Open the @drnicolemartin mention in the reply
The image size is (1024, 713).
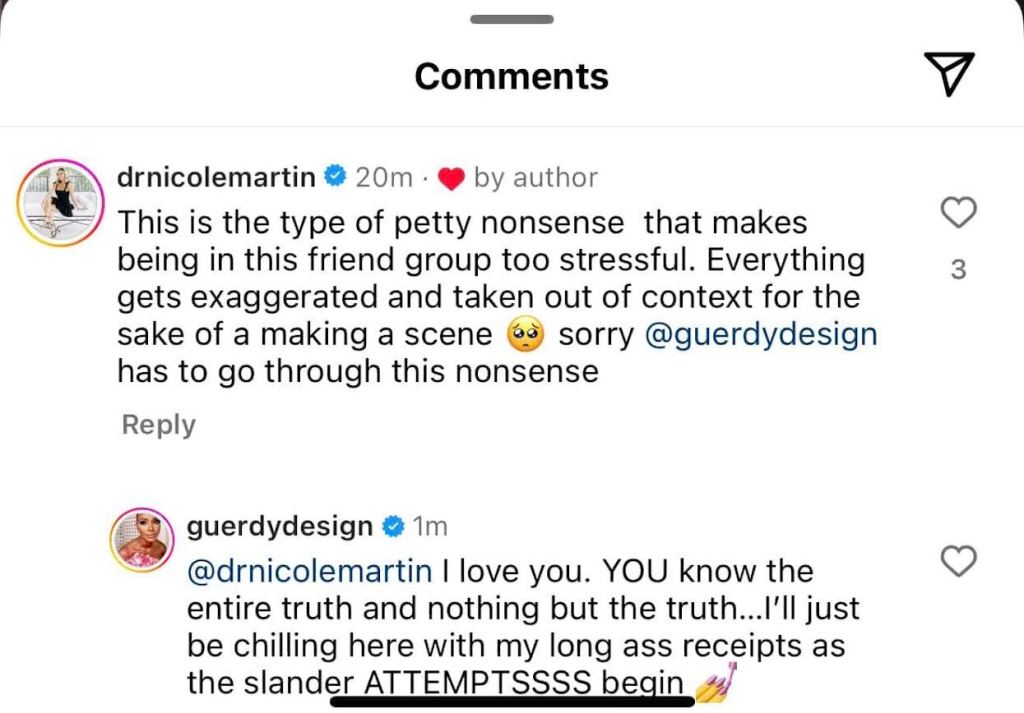309,572
